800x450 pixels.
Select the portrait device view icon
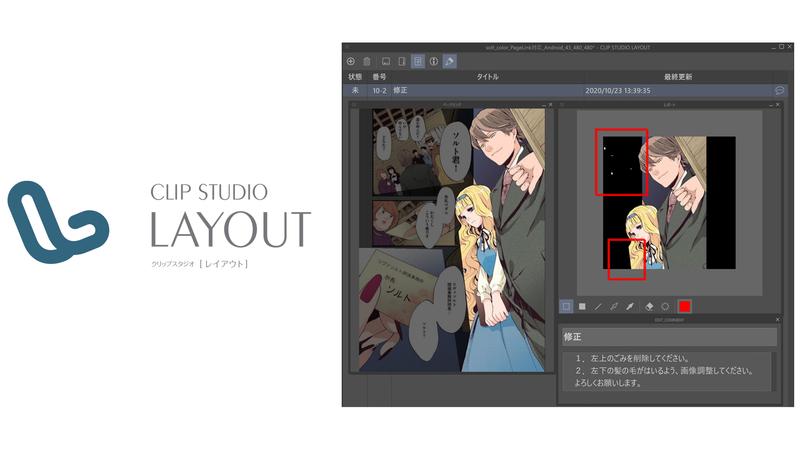pos(402,61)
